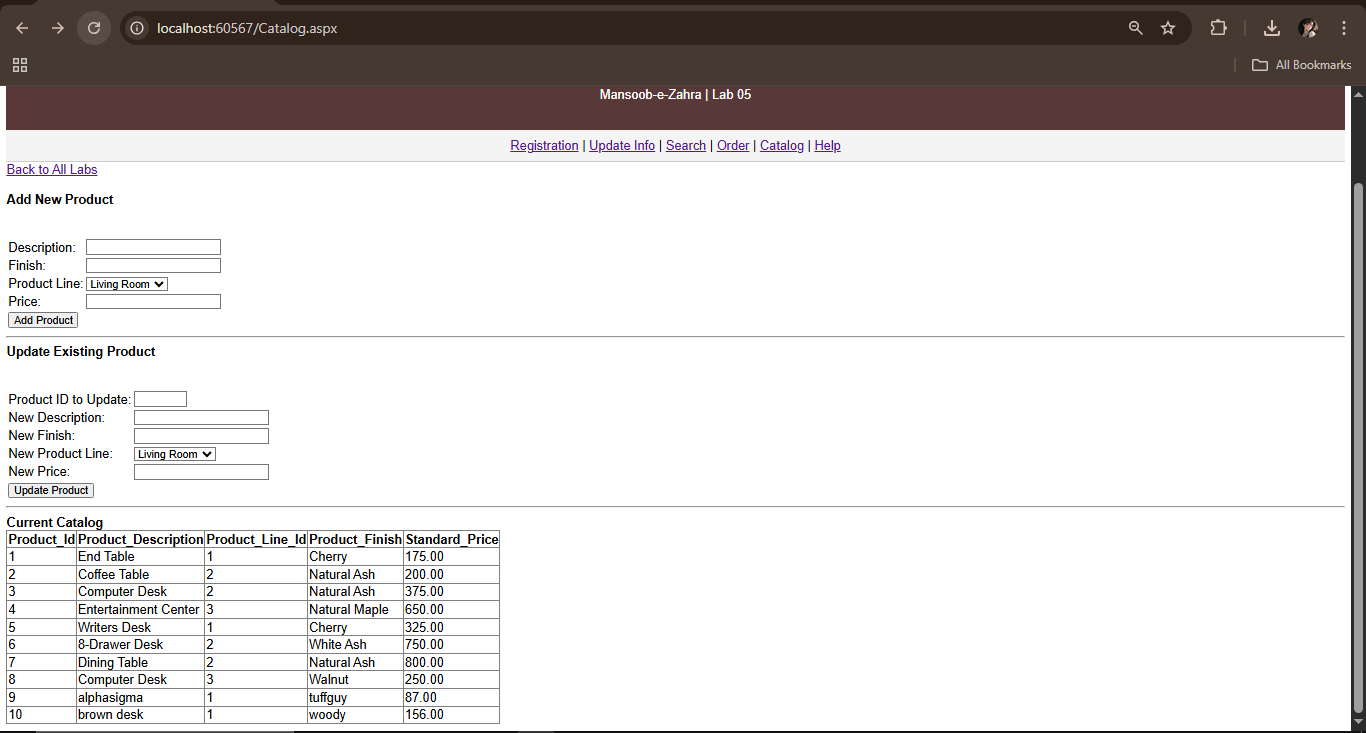Open the Extensions puzzle icon

1218,28
